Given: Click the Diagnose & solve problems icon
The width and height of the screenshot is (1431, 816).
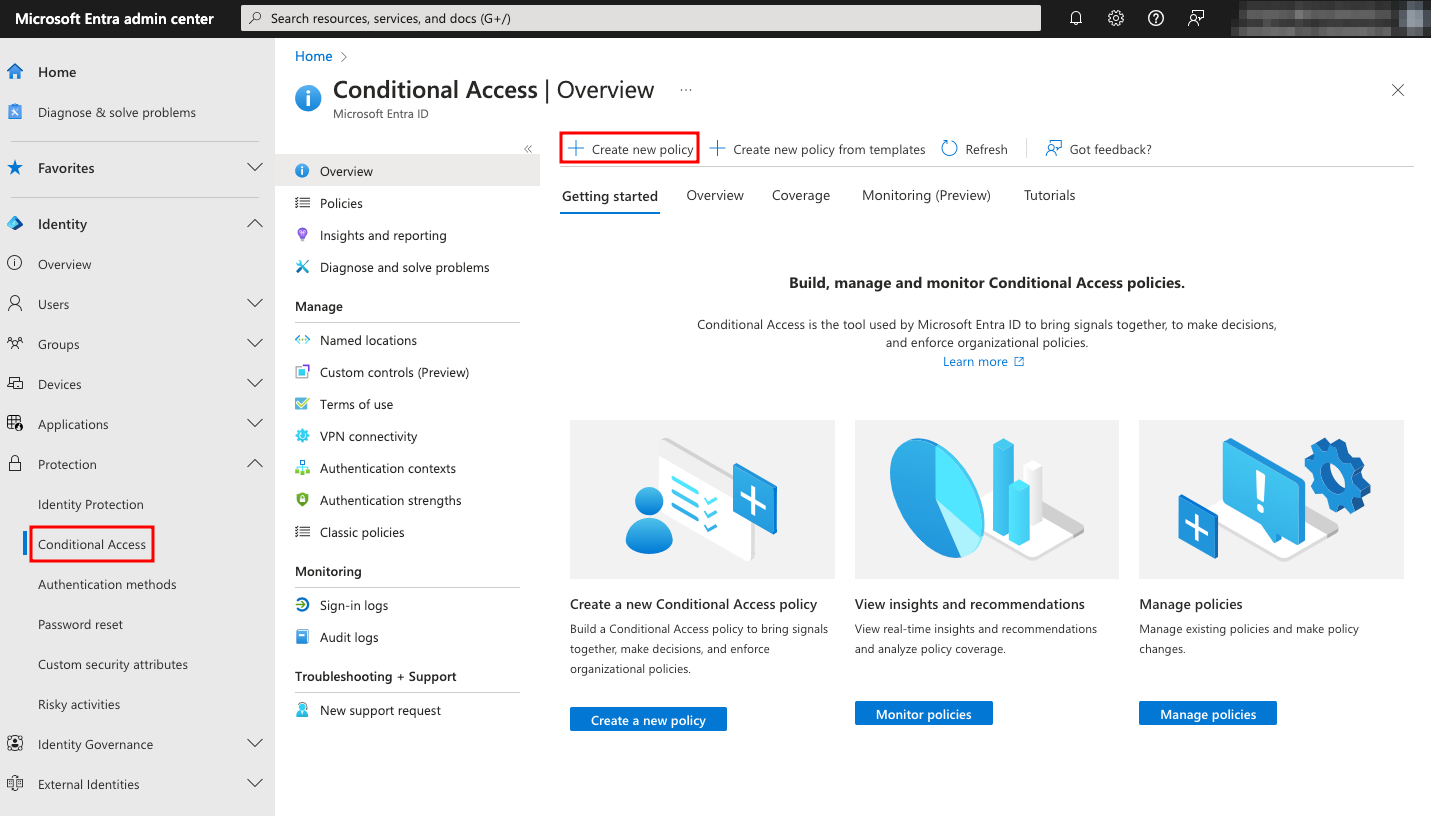Looking at the screenshot, I should click(15, 112).
